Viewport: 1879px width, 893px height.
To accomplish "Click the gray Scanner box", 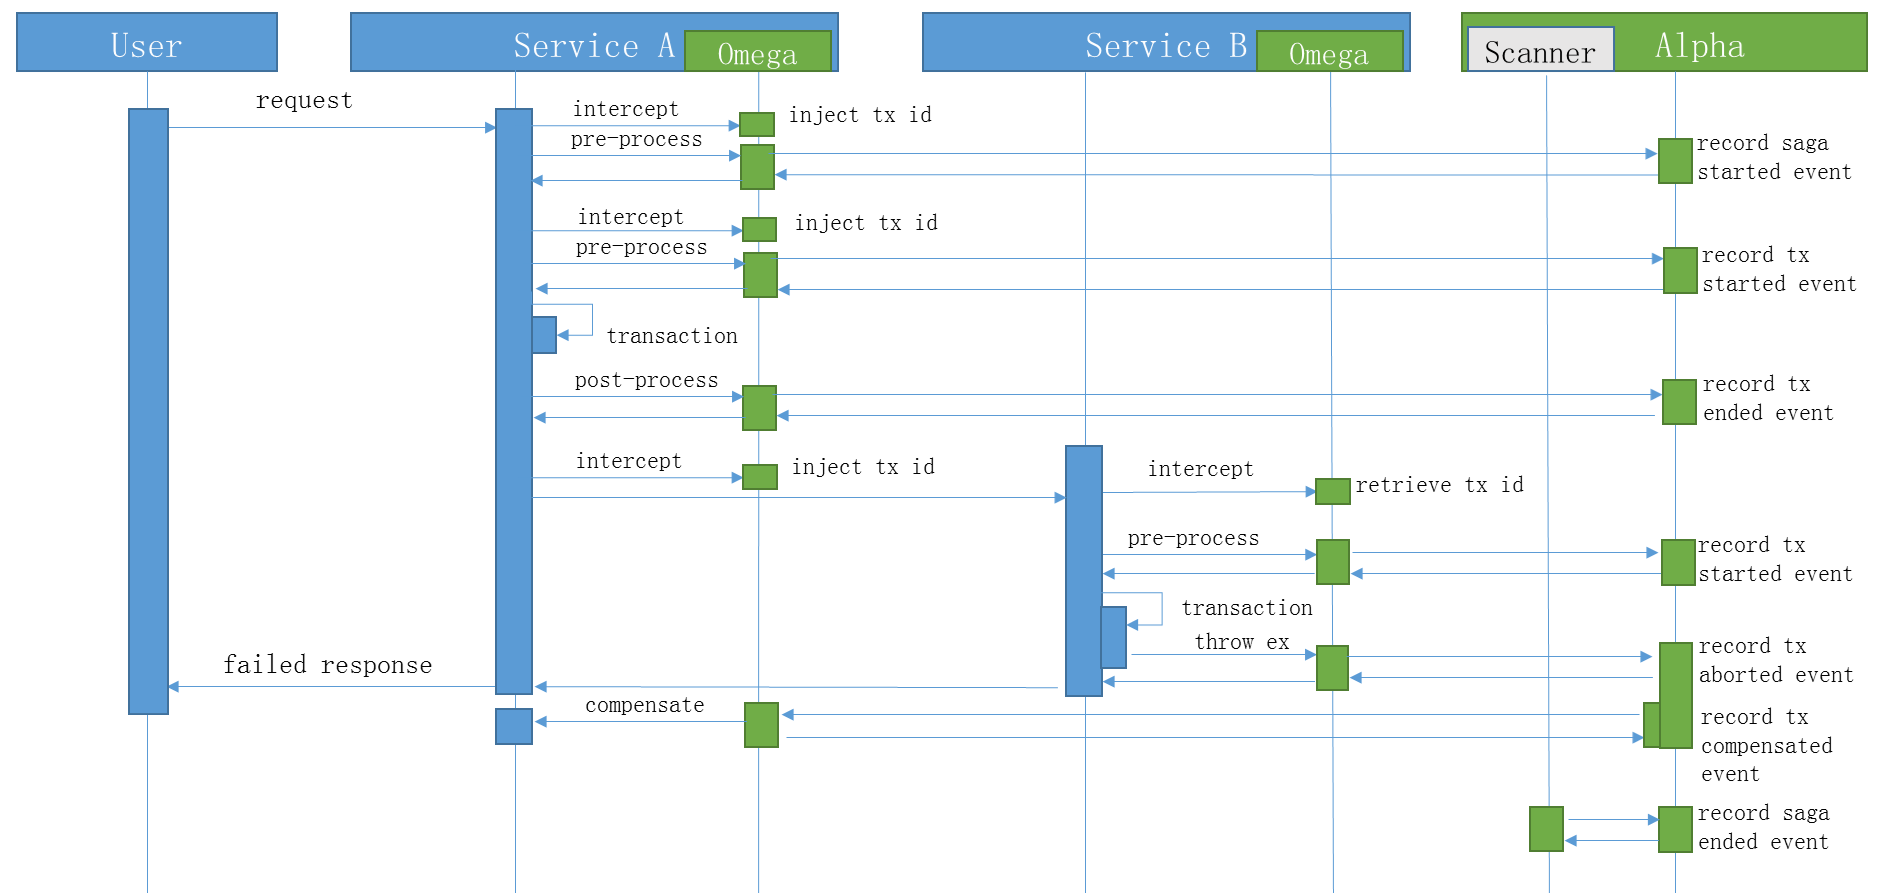I will tap(1539, 52).
